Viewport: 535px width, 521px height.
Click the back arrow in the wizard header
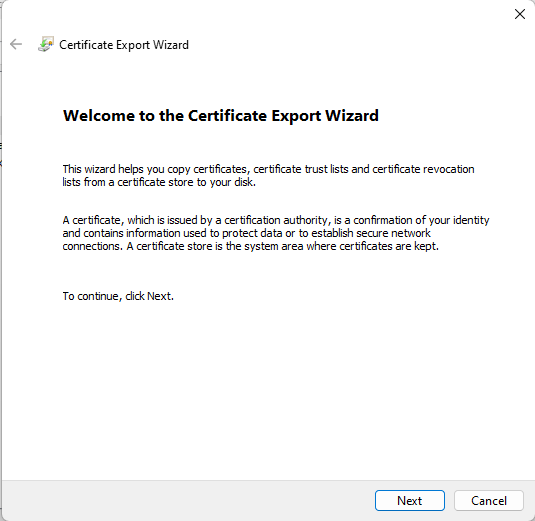(16, 44)
